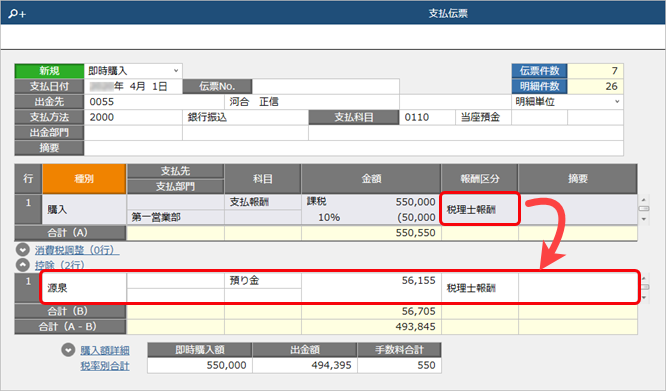This screenshot has width=666, height=391.
Task: Click the 金額 column header
Action: (371, 179)
